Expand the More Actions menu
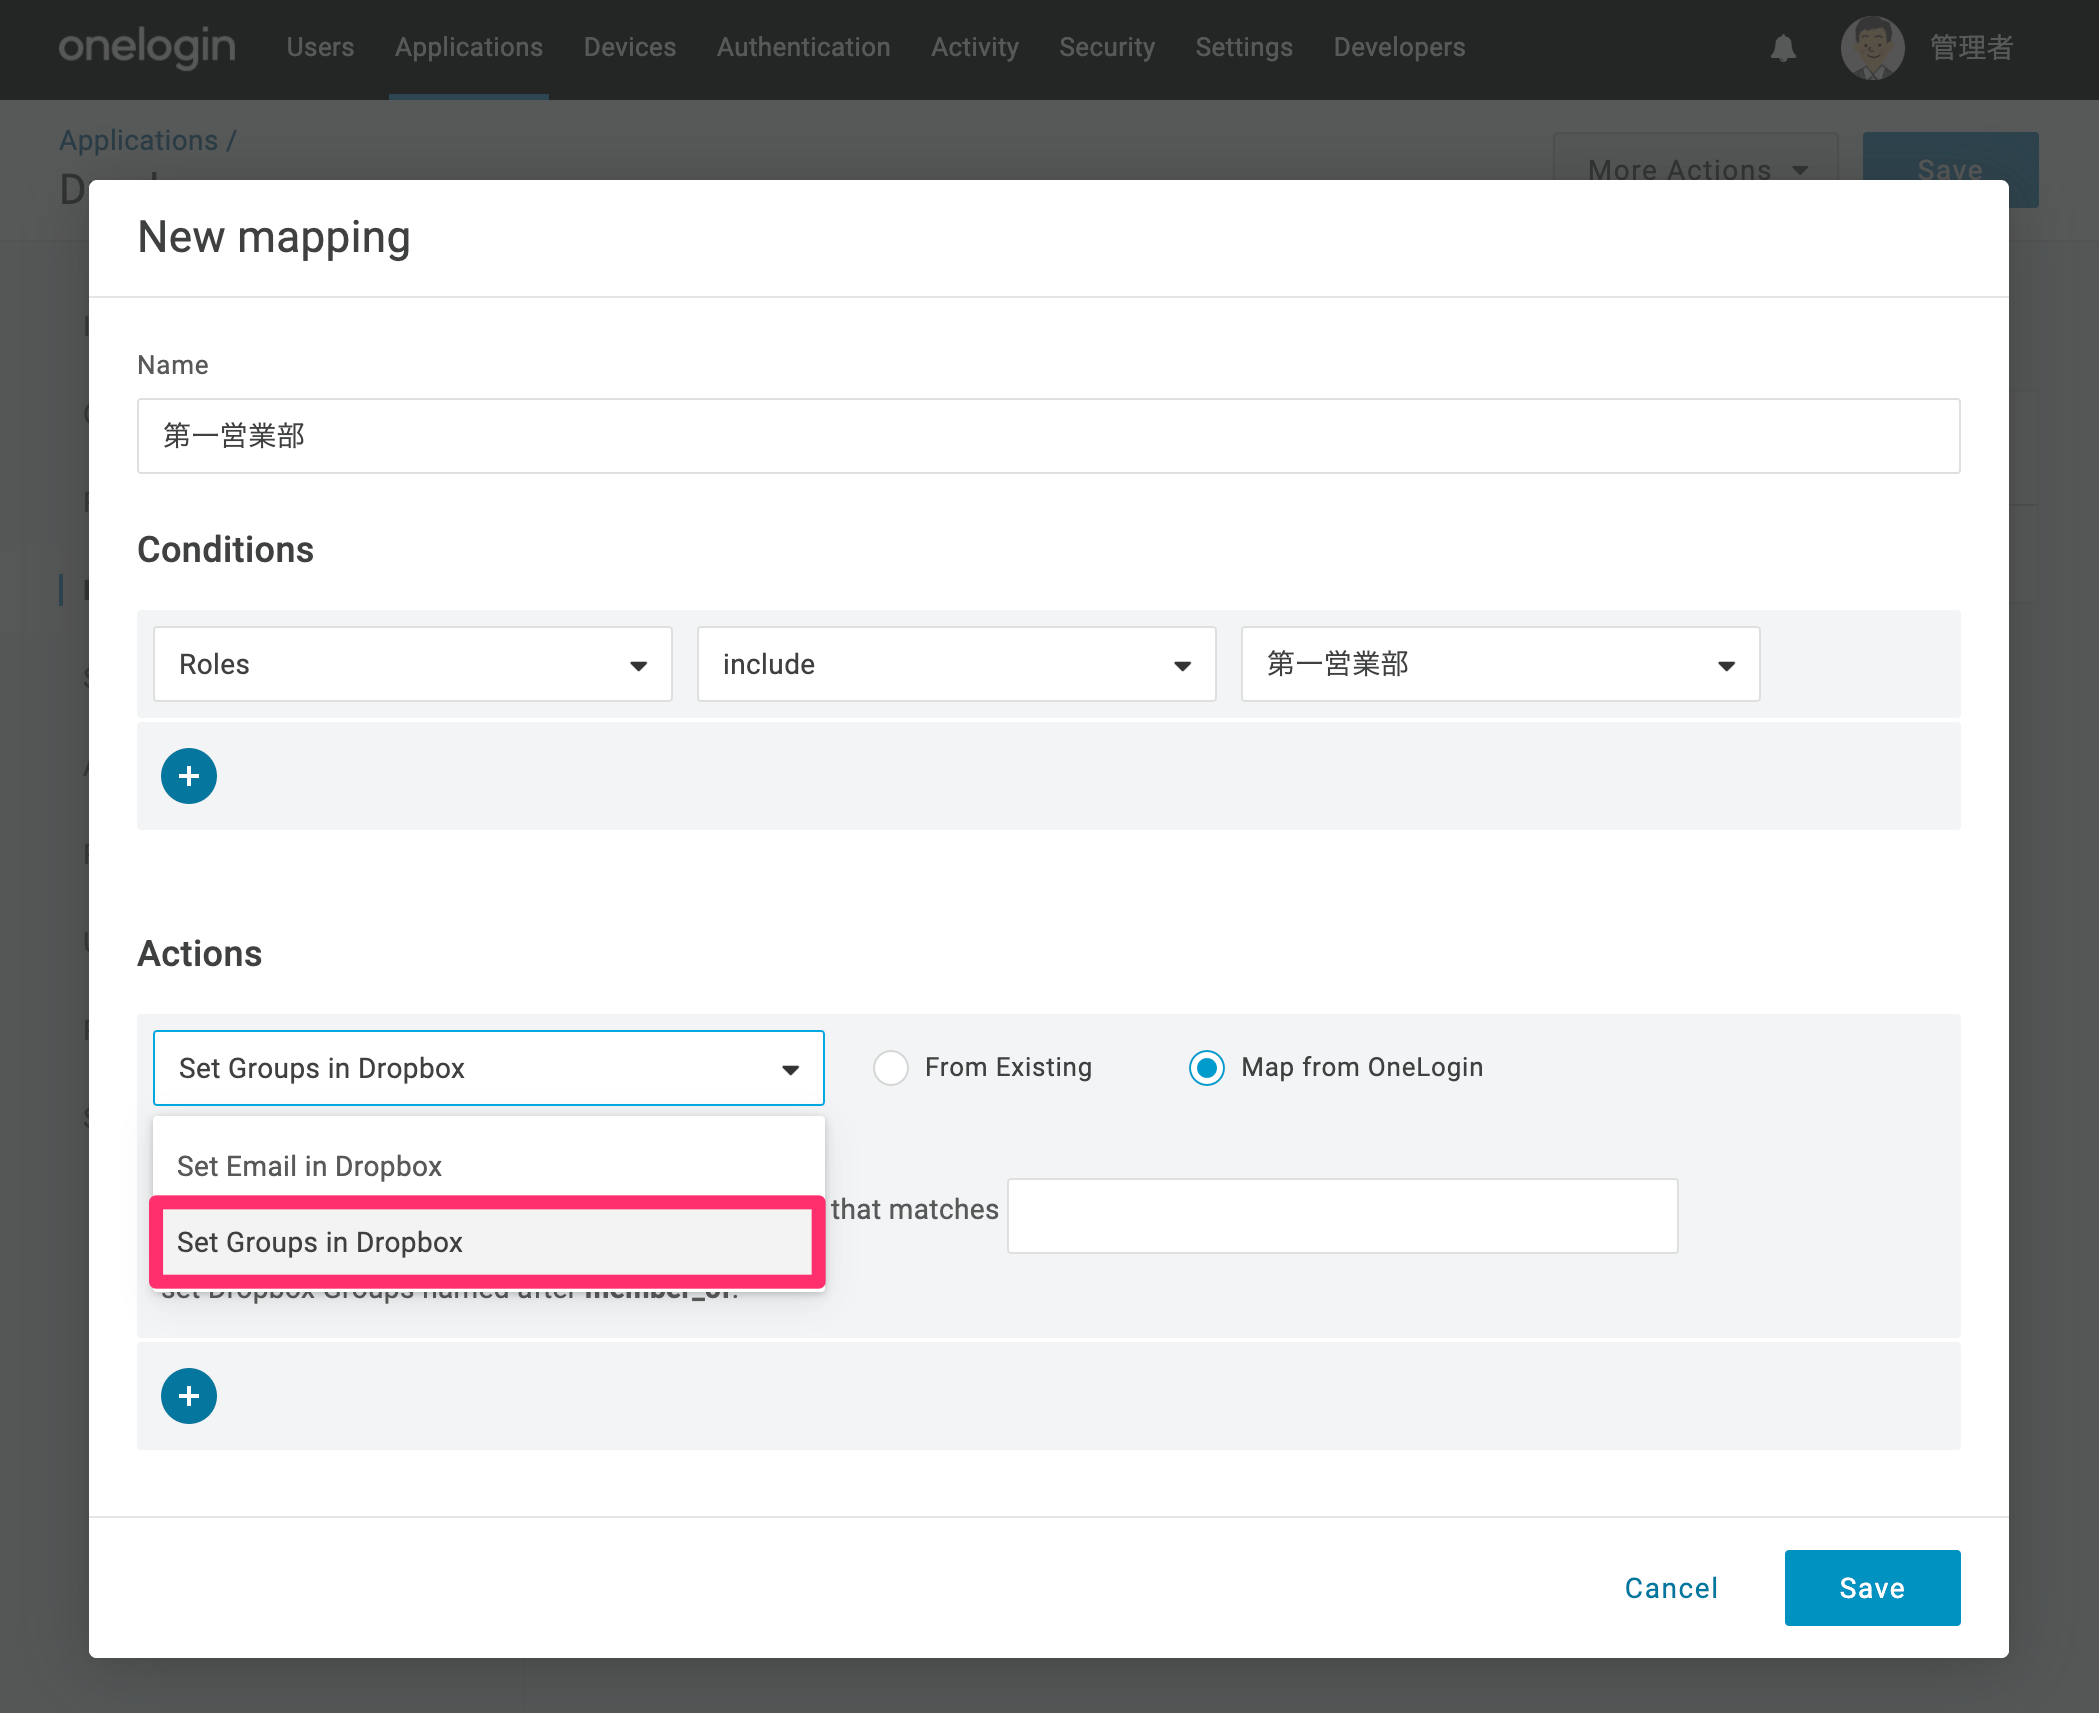The height and width of the screenshot is (1713, 2099). click(1696, 170)
